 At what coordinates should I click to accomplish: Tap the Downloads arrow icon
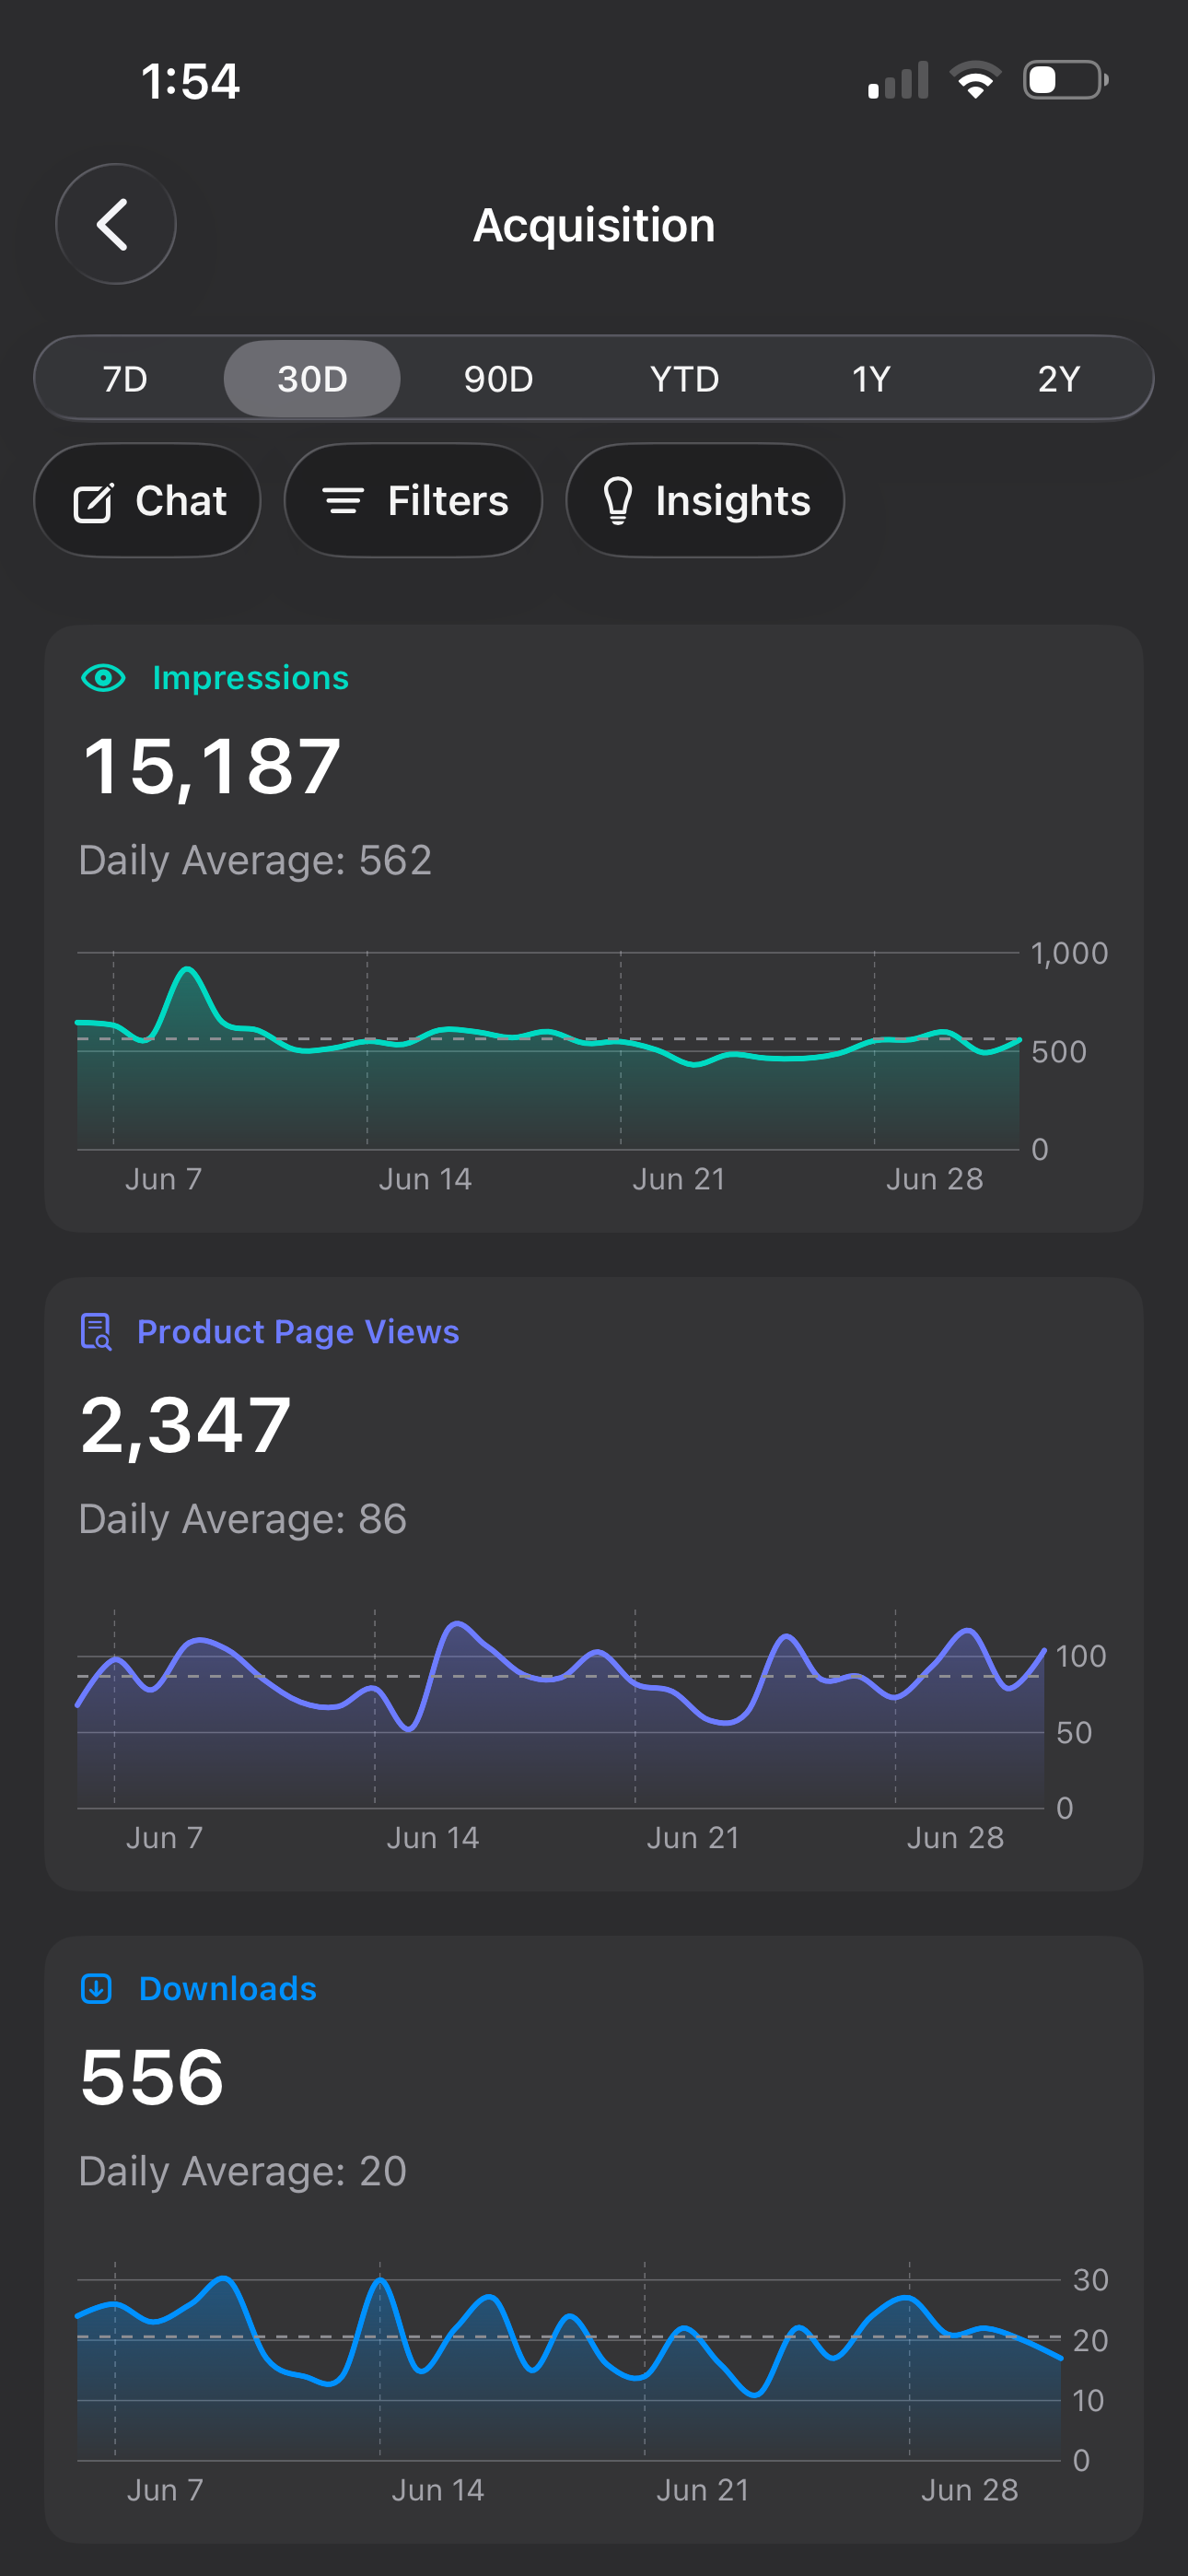pos(96,1988)
